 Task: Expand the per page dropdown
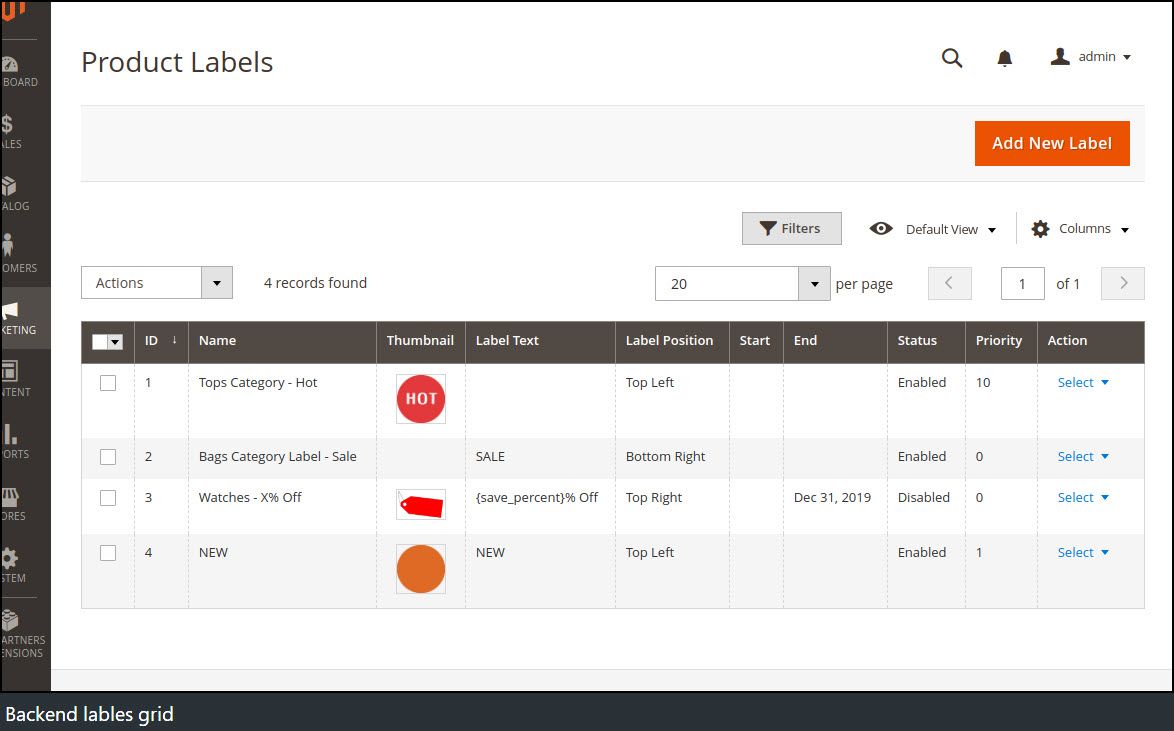coord(815,283)
